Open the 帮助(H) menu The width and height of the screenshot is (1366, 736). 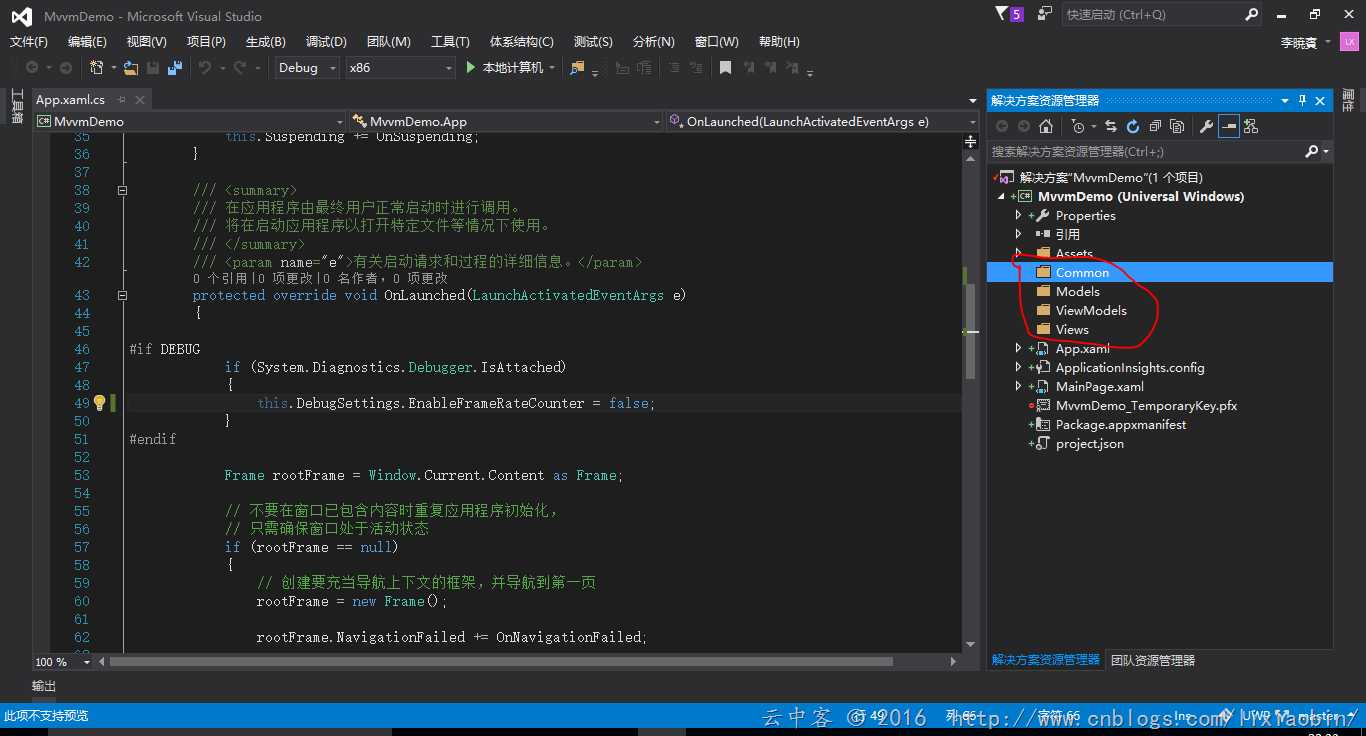[779, 41]
